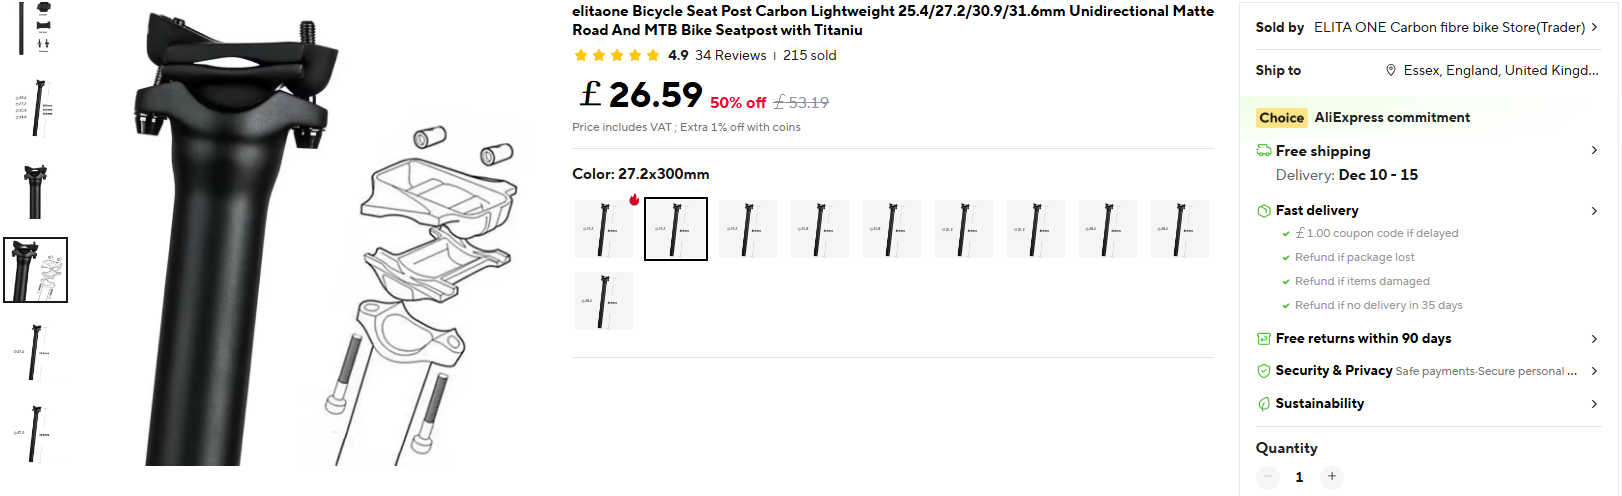The image size is (1622, 496).
Task: Open Free returns within 90 days chevron
Action: [x=1594, y=338]
